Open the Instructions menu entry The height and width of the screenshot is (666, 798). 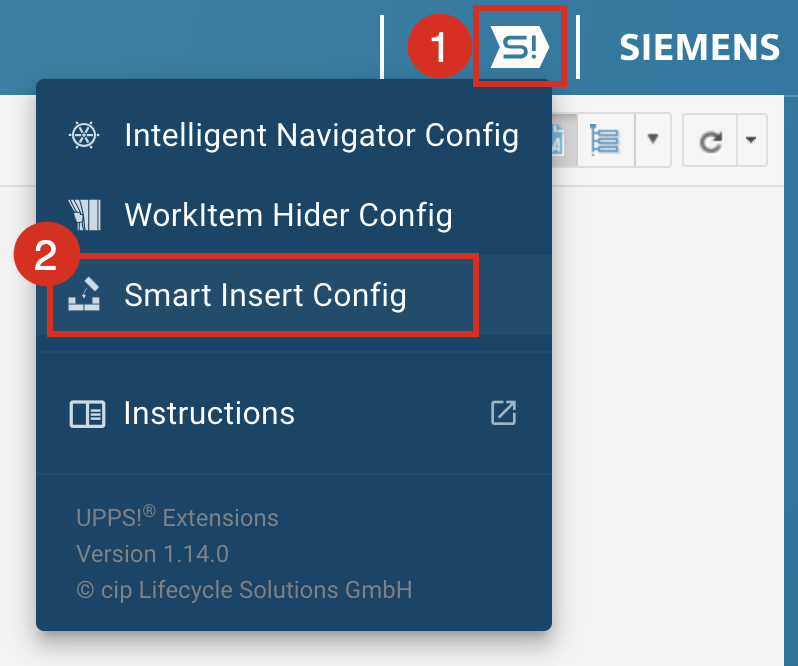click(209, 414)
